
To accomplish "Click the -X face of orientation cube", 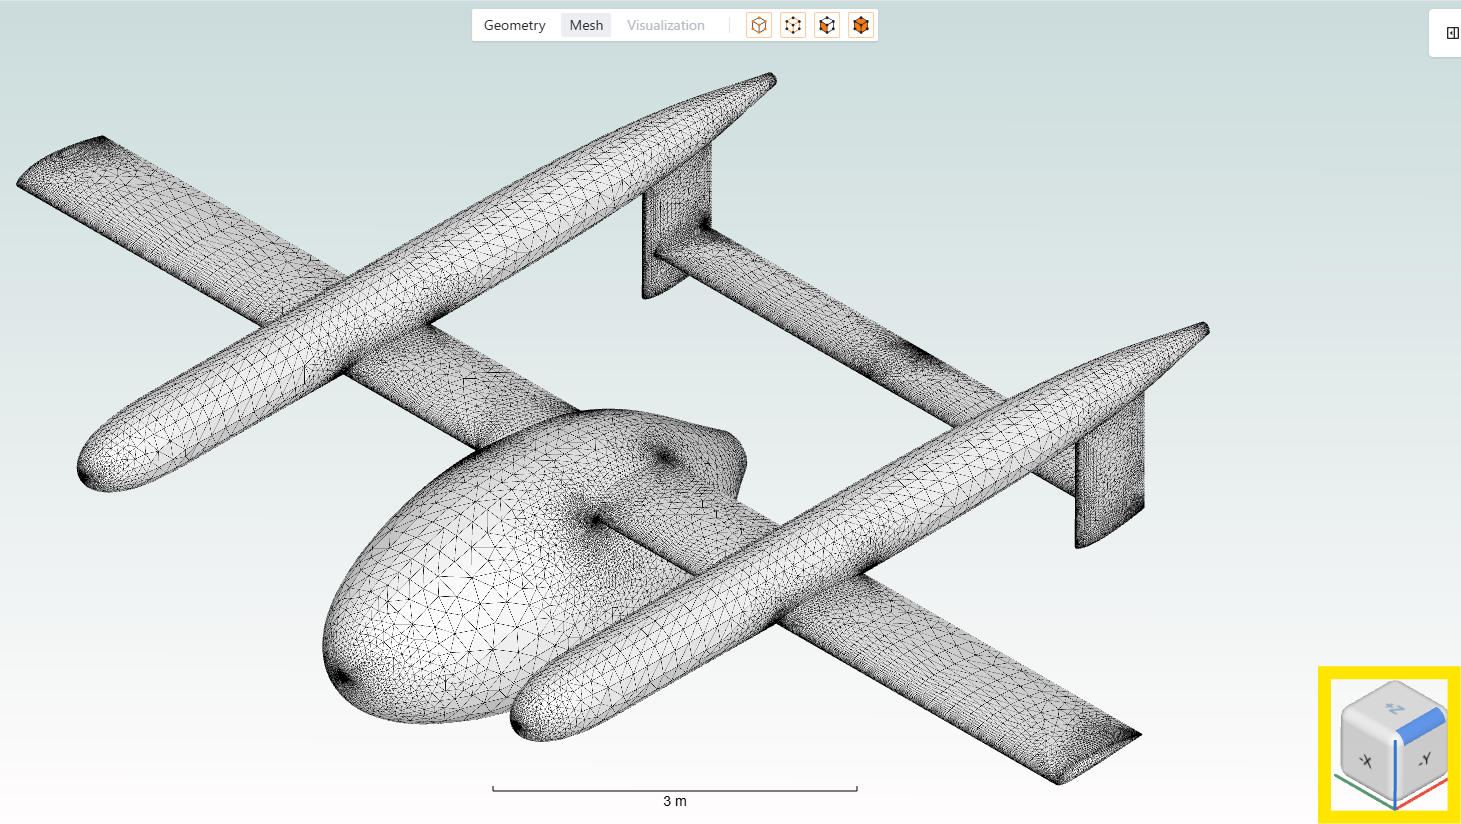I will (x=1366, y=760).
